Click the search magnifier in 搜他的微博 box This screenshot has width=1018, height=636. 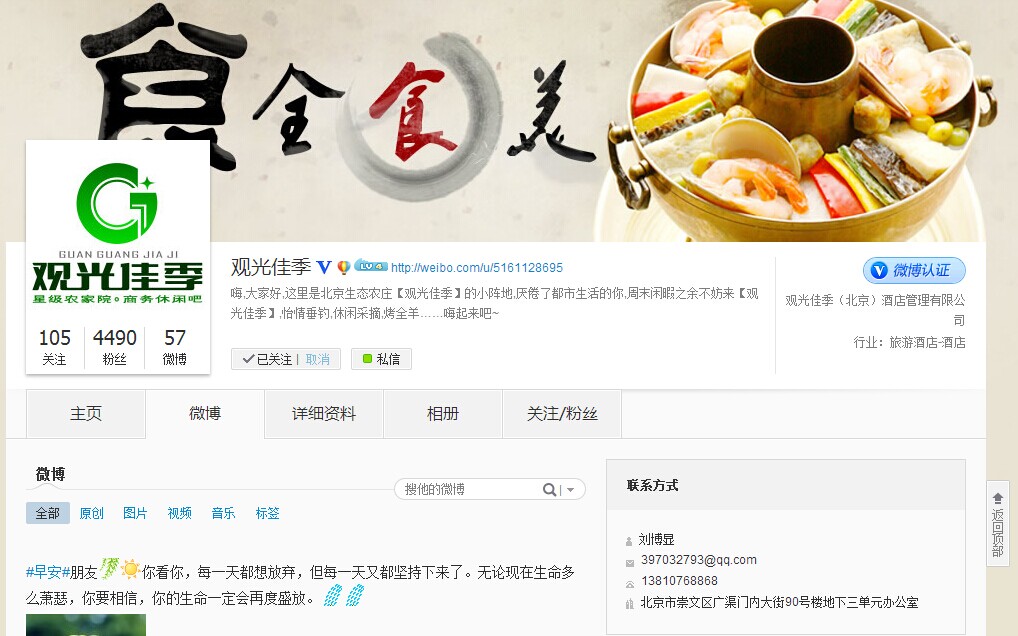(x=549, y=489)
